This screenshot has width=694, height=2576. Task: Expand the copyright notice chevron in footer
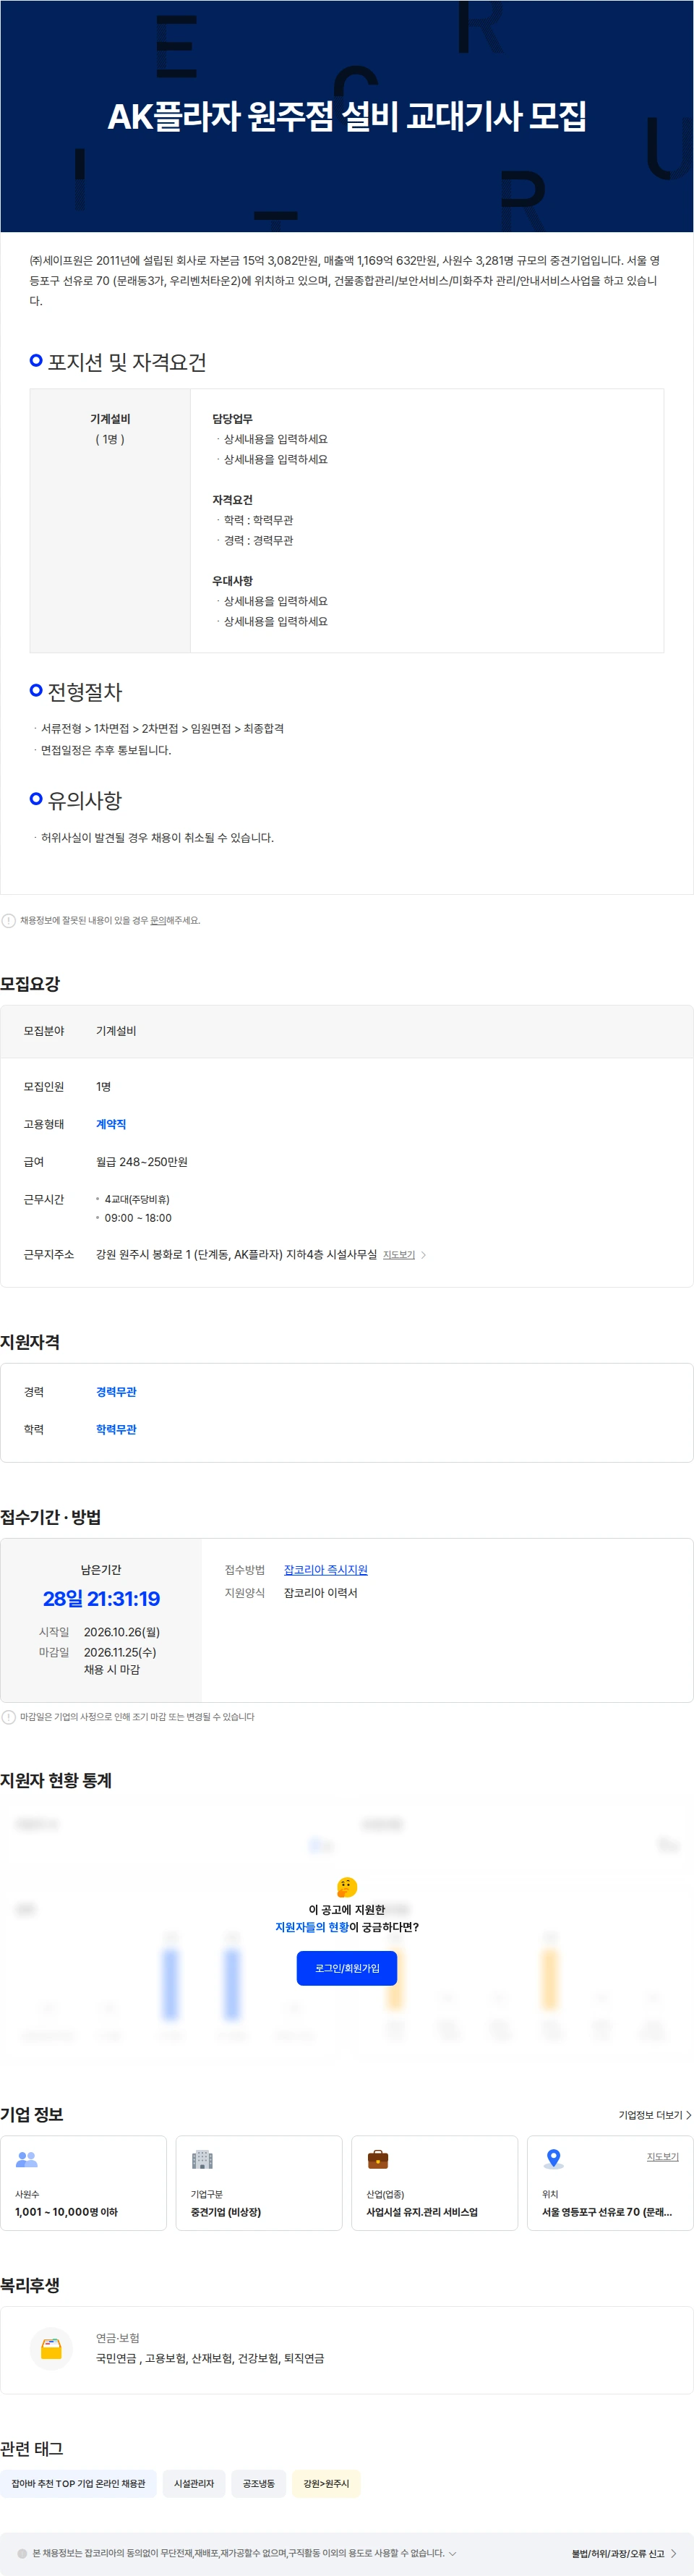coord(453,2553)
